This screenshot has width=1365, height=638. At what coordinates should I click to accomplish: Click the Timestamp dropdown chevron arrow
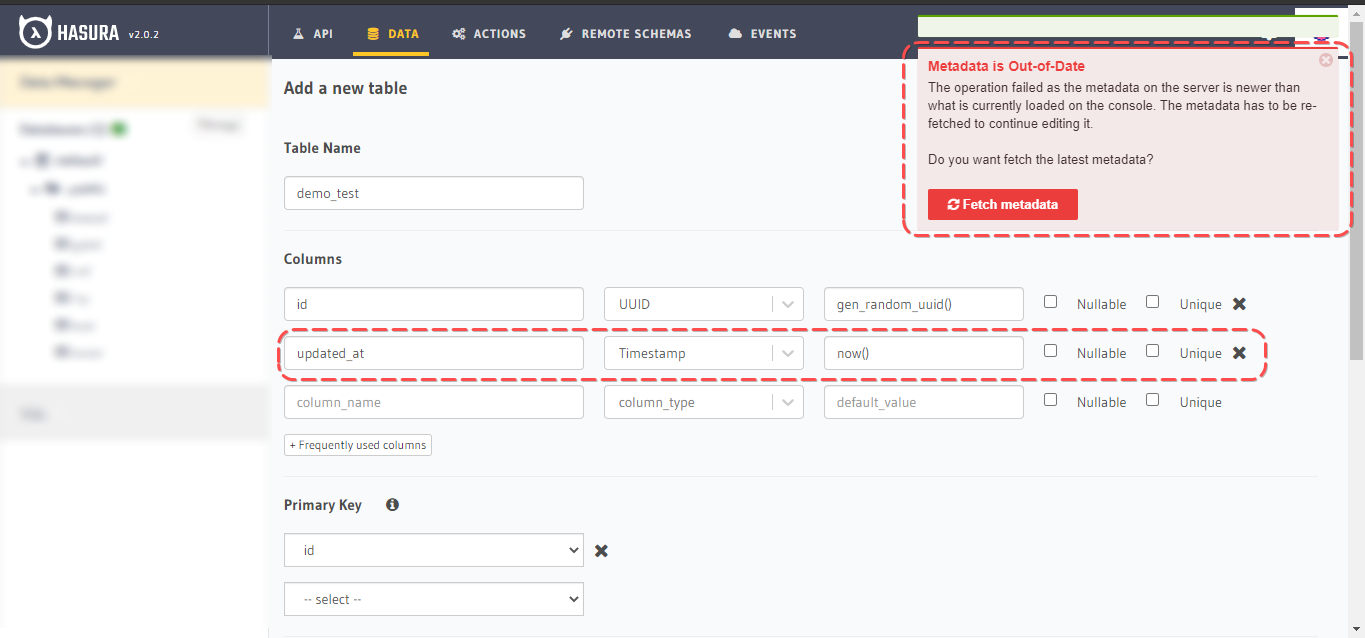pos(788,353)
